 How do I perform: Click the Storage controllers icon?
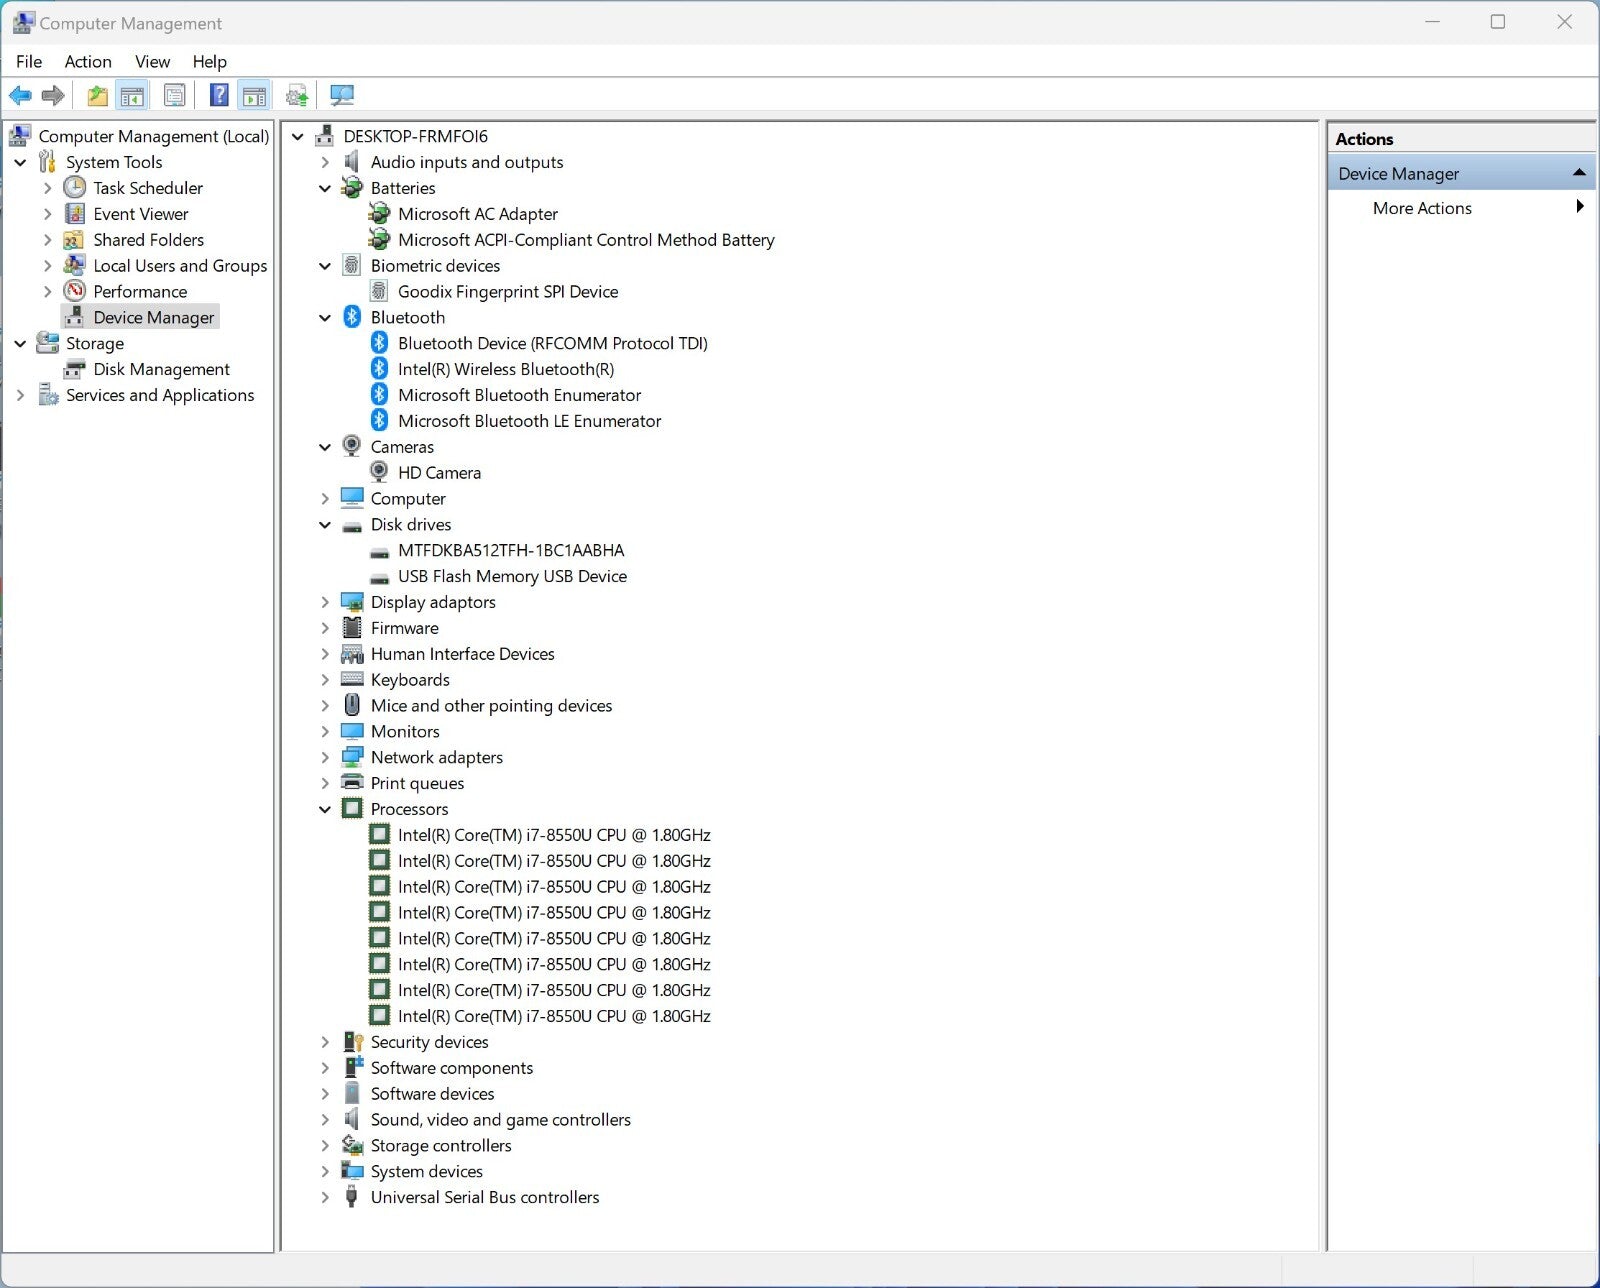[352, 1145]
